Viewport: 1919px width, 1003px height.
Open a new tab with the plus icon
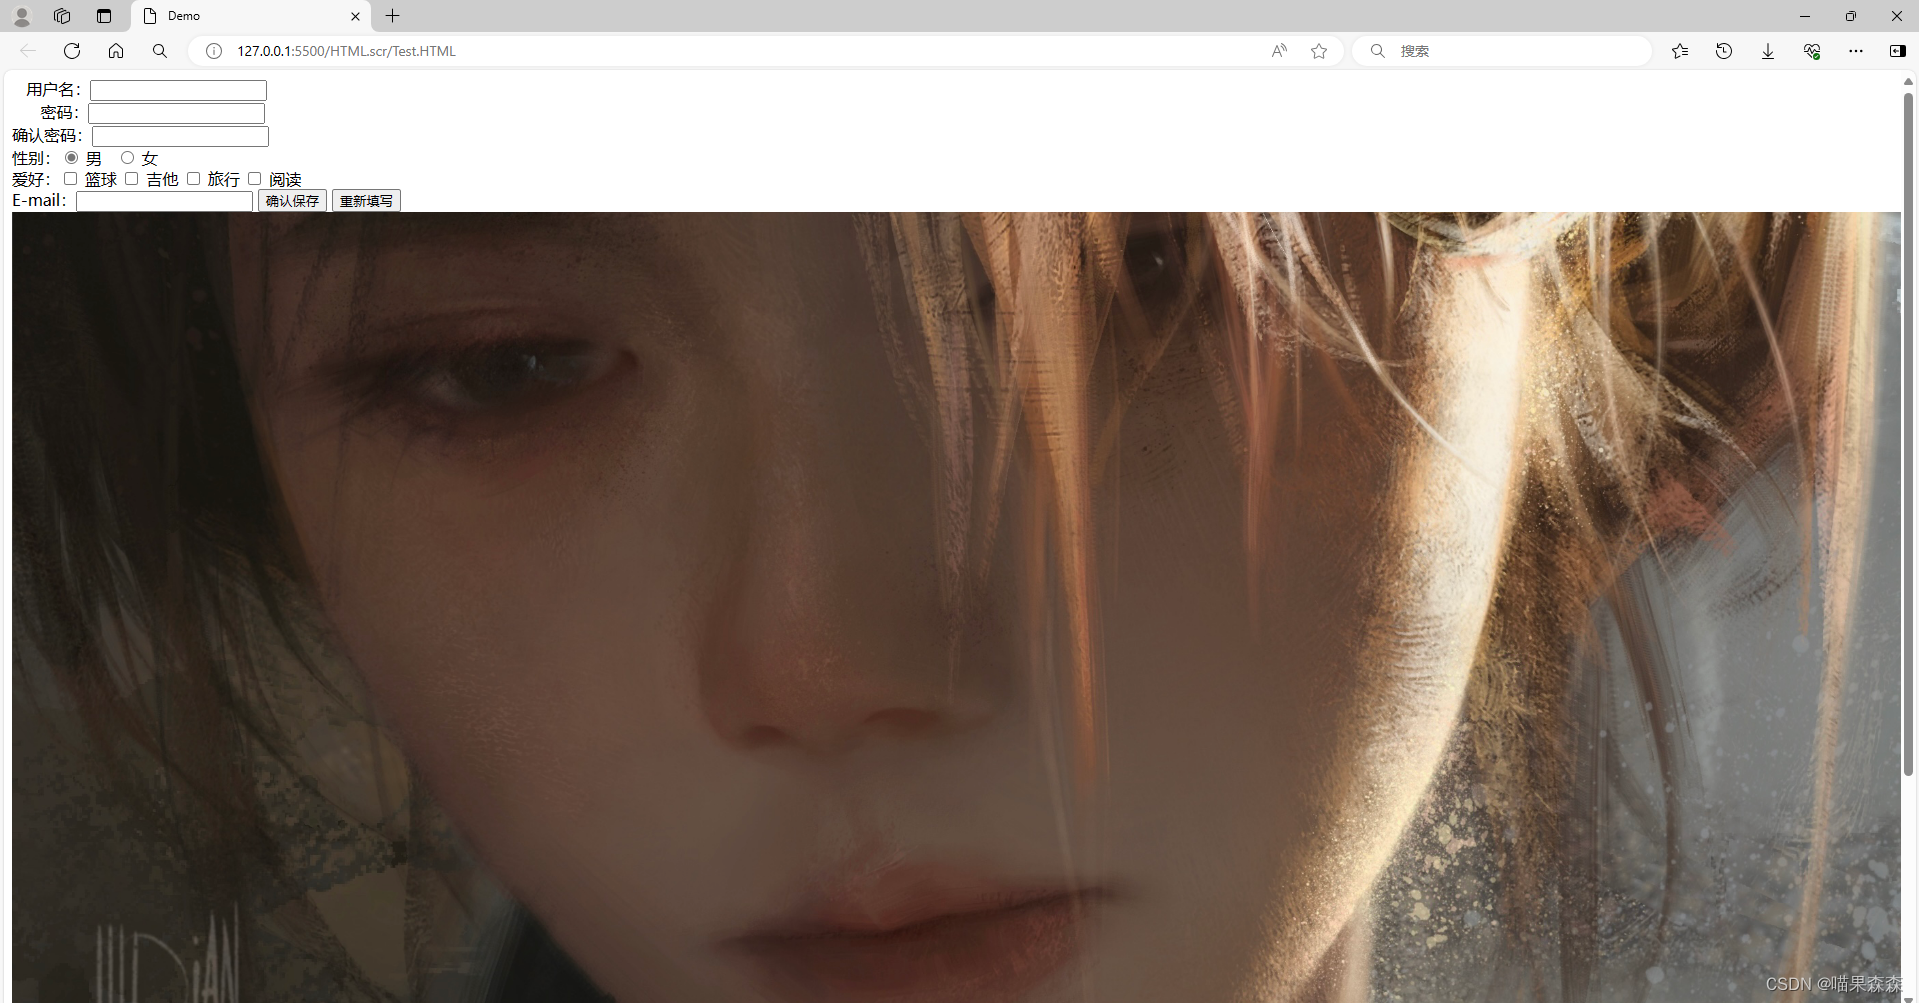click(x=393, y=16)
